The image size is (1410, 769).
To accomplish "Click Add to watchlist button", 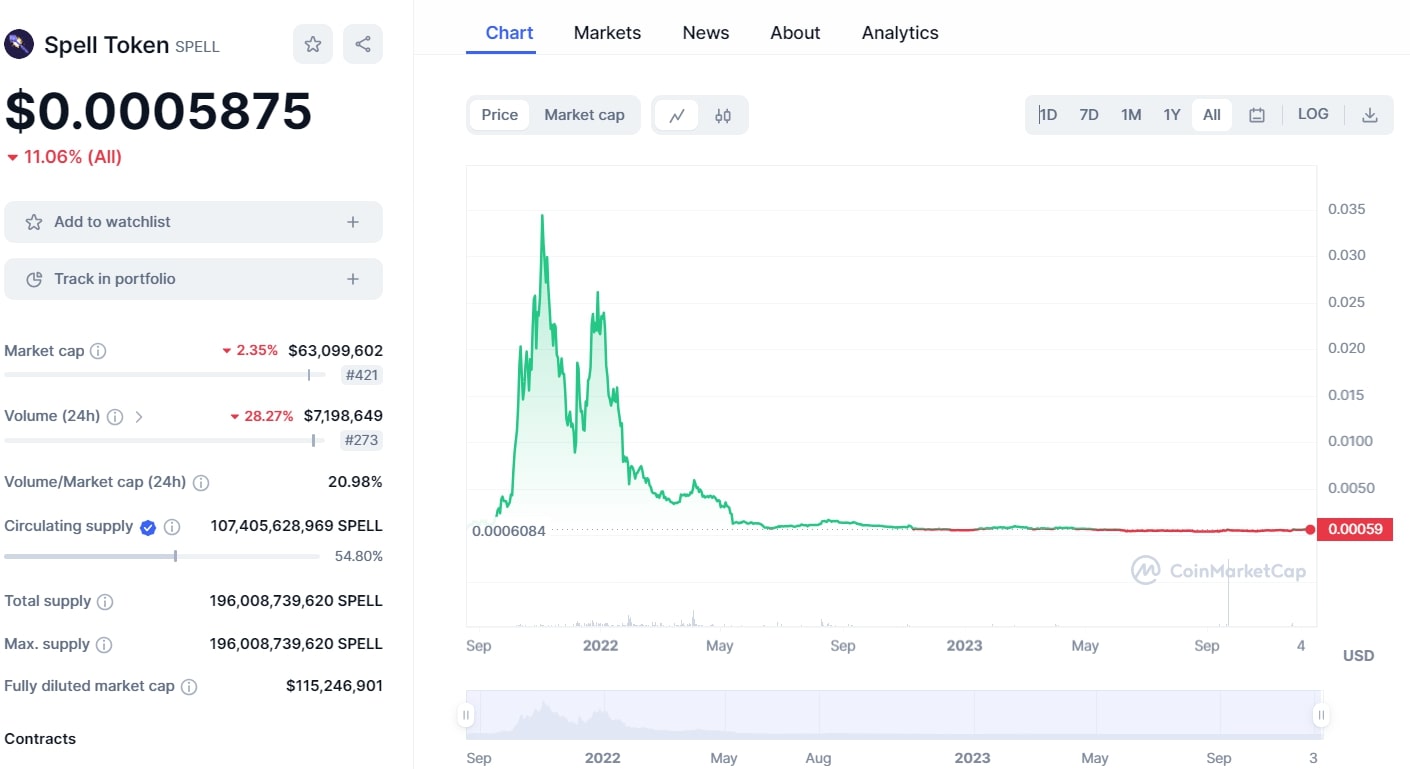I will tap(193, 222).
